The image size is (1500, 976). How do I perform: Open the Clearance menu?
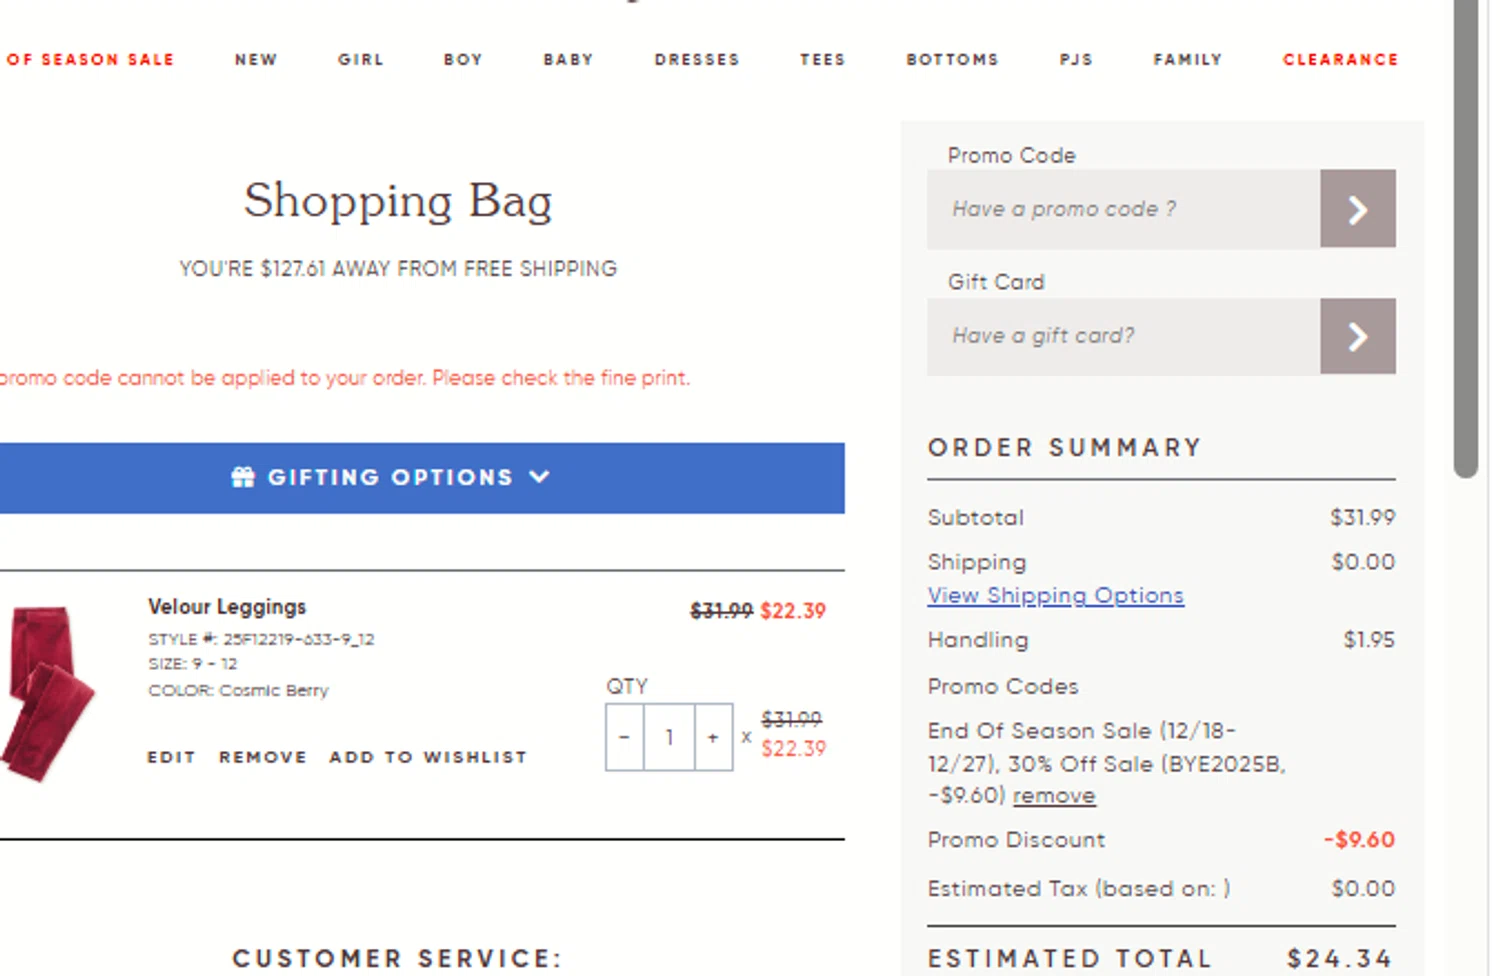click(x=1340, y=60)
